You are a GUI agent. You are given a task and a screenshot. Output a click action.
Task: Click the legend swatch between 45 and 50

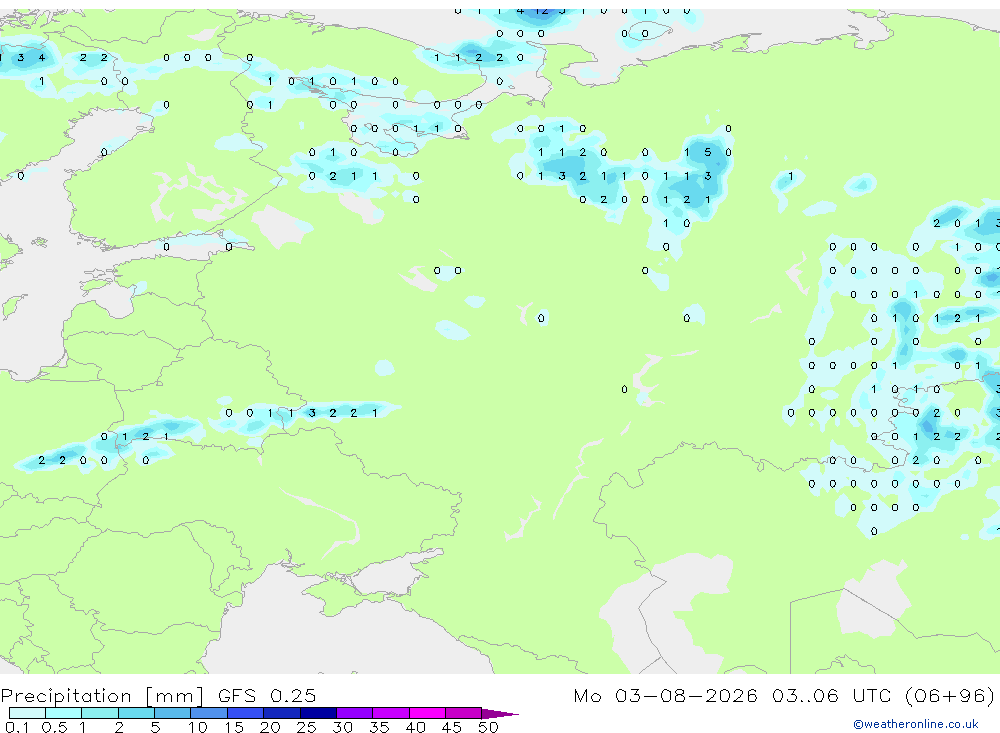463,713
